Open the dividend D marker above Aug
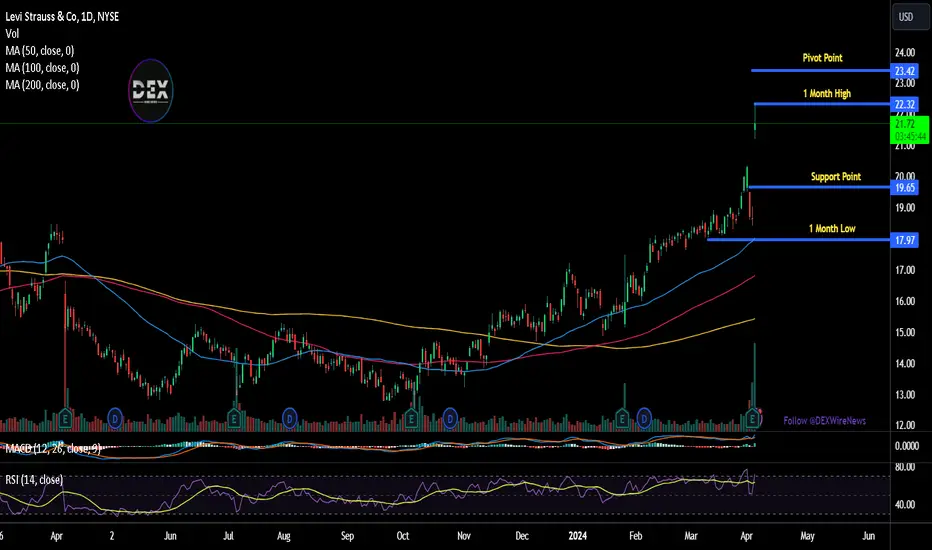 click(289, 419)
